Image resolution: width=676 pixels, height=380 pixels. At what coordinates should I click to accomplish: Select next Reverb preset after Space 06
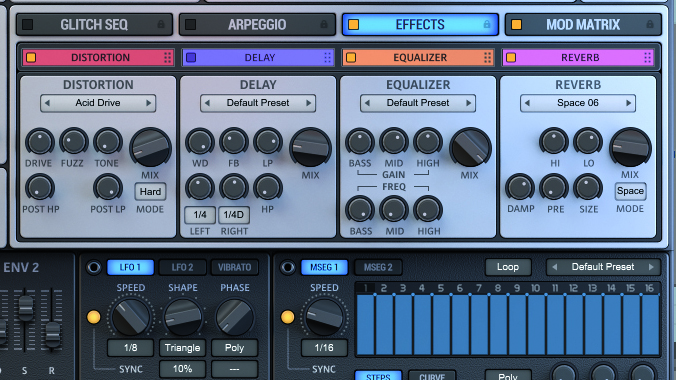629,103
